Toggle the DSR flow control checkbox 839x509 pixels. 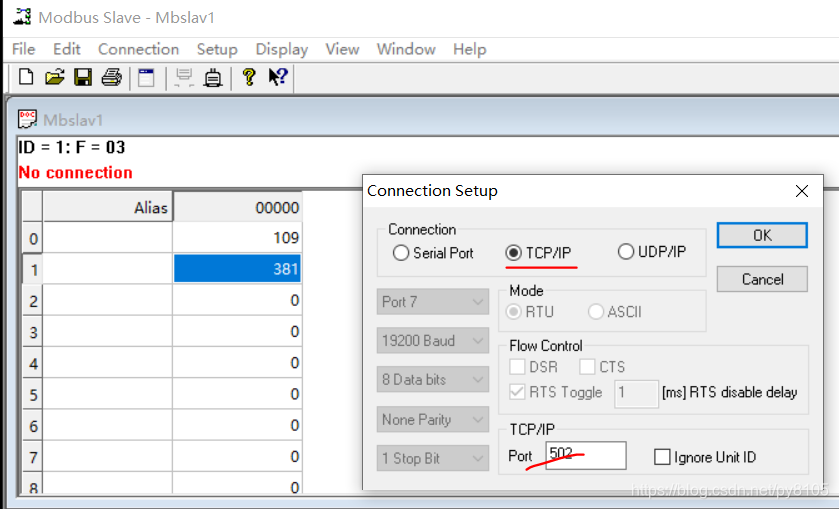click(517, 367)
